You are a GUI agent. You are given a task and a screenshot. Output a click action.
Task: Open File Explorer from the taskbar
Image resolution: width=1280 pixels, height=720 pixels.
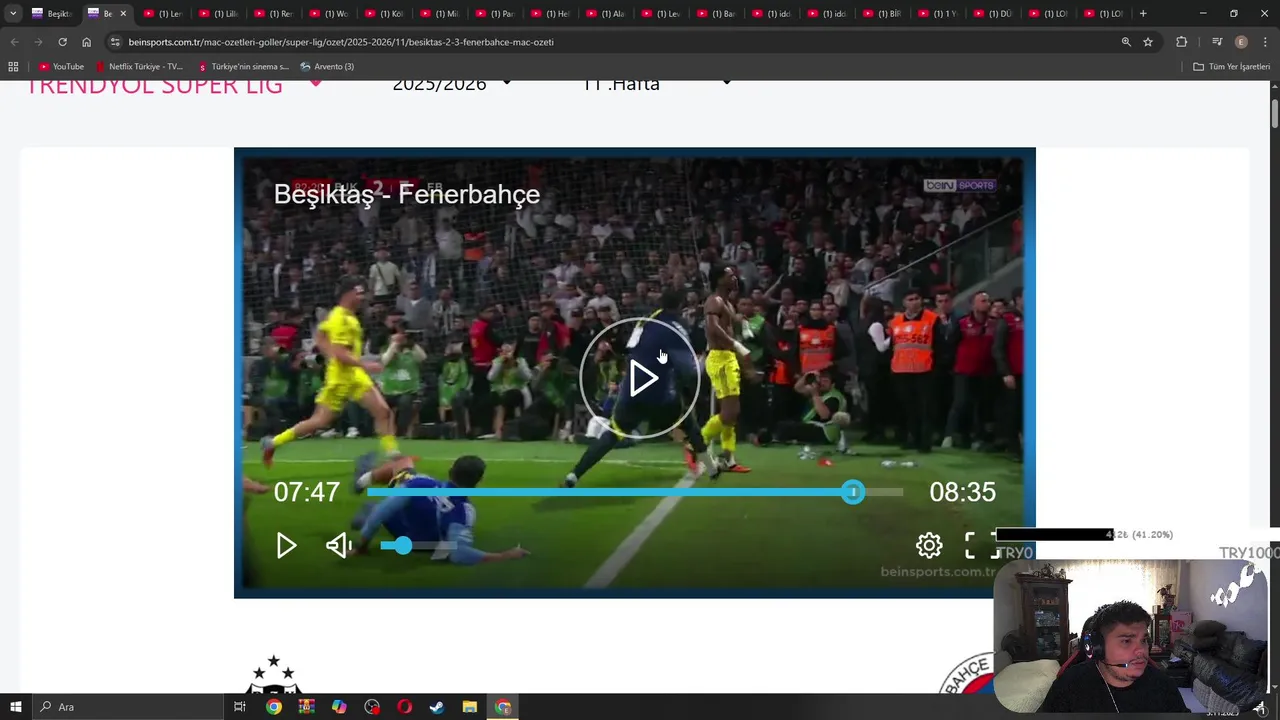click(470, 707)
